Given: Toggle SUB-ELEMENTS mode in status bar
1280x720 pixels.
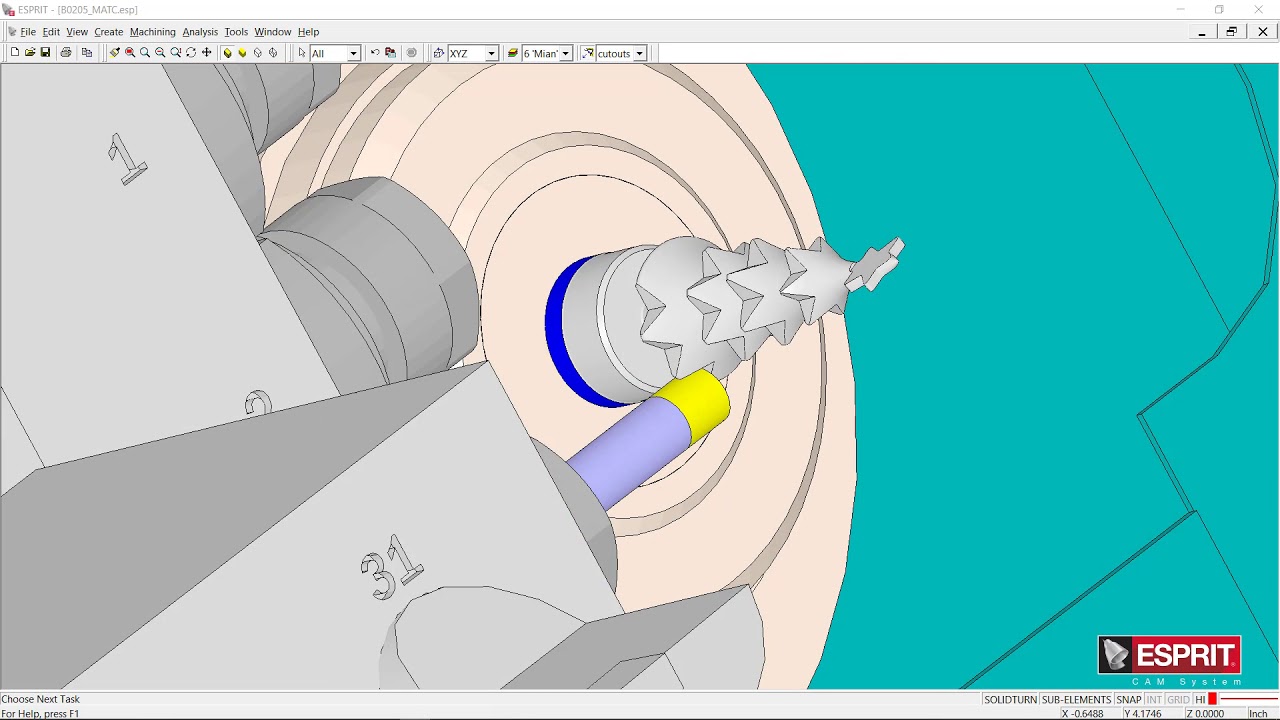Looking at the screenshot, I should 1076,699.
